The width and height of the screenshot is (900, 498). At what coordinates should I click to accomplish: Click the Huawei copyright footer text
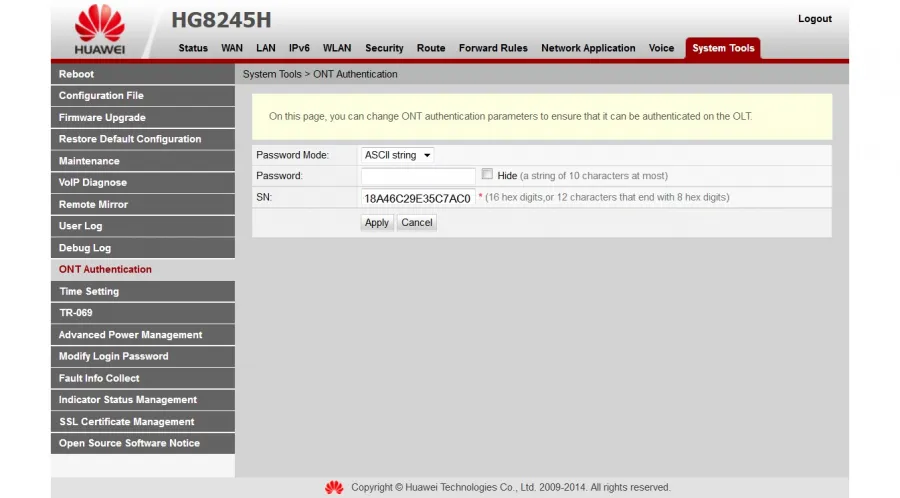tap(511, 488)
